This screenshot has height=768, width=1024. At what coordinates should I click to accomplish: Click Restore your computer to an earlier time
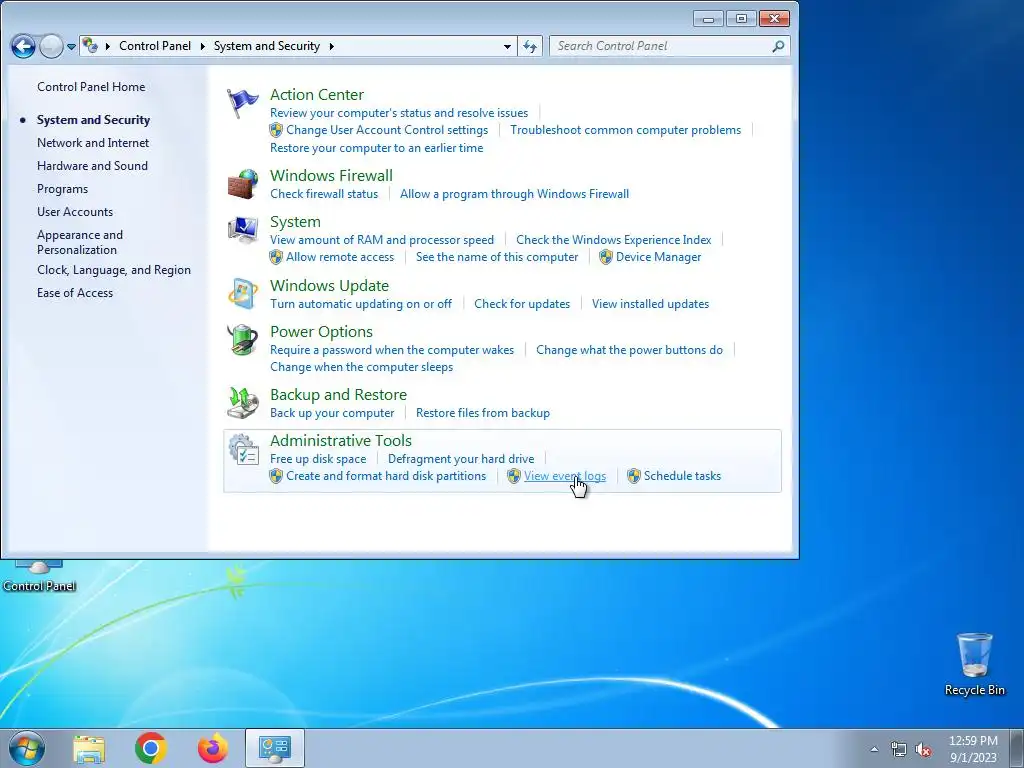376,148
